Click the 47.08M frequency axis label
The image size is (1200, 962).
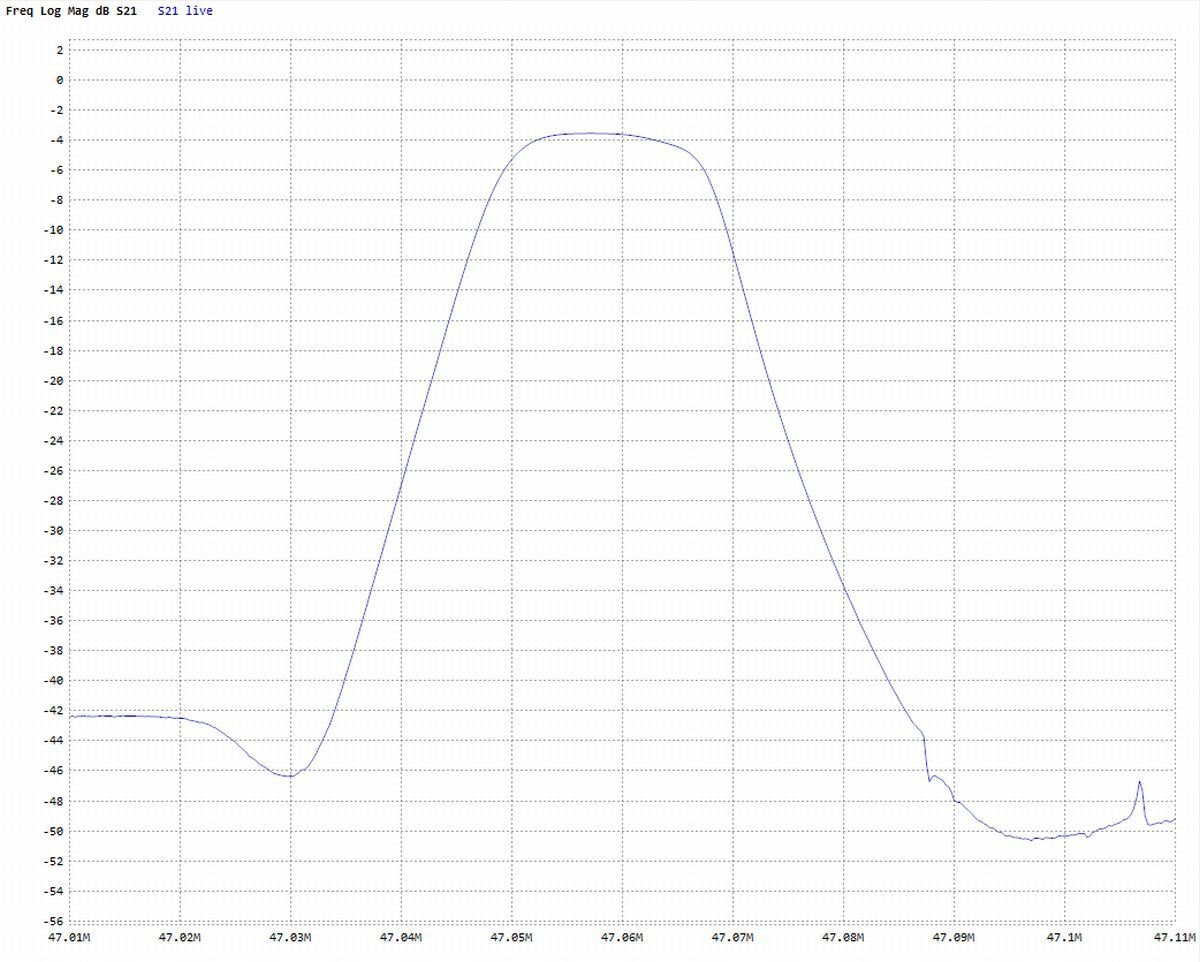pyautogui.click(x=843, y=938)
